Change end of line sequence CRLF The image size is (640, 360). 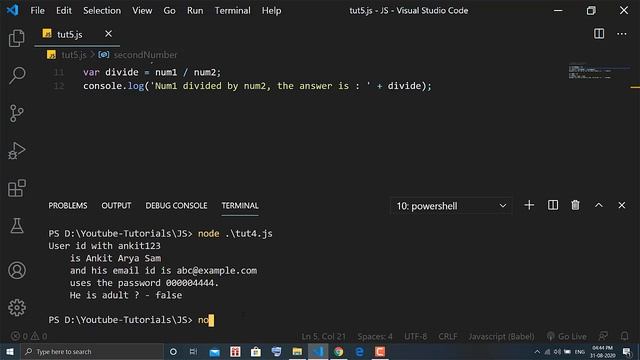pyautogui.click(x=448, y=336)
